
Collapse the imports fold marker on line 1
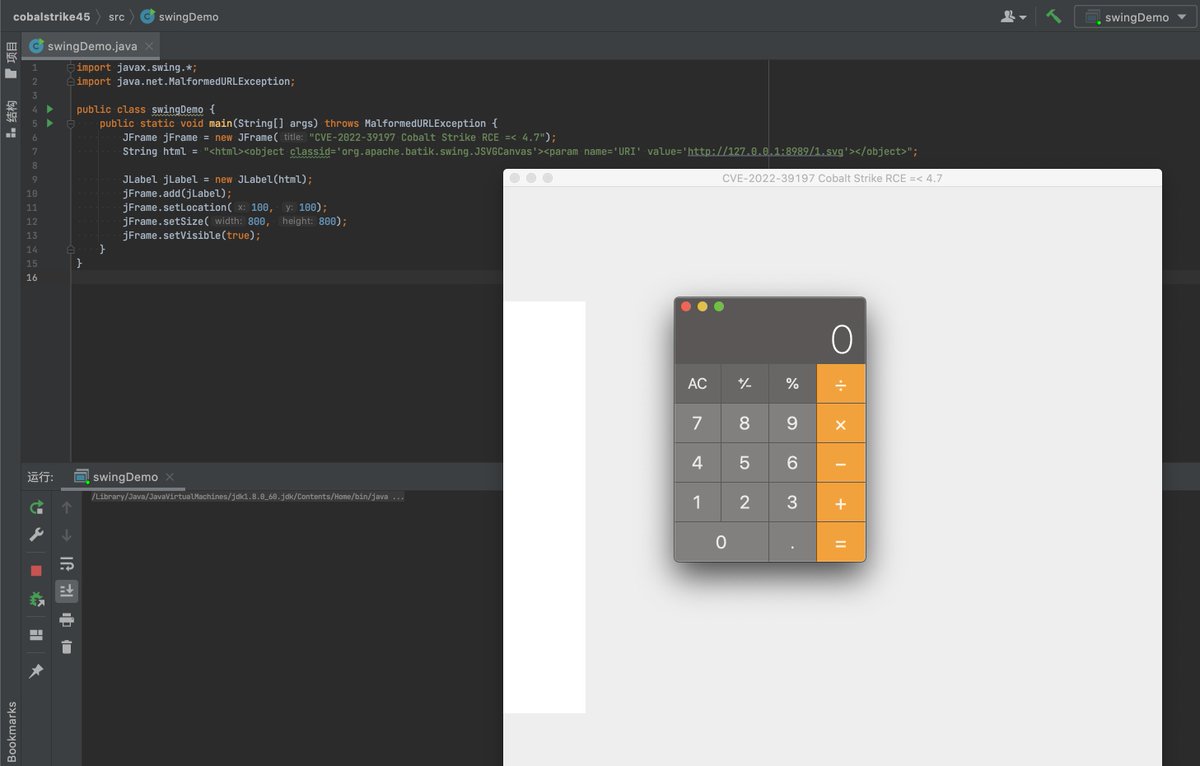click(x=71, y=67)
